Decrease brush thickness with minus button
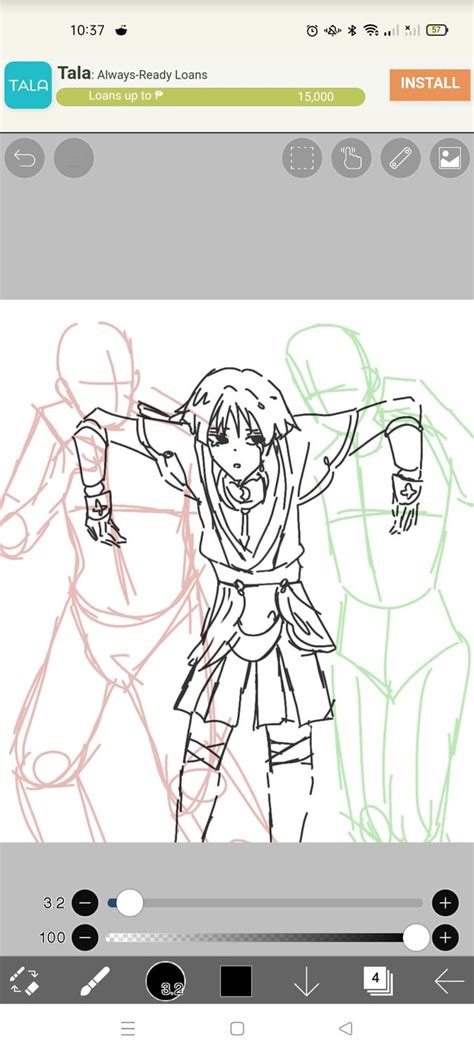 point(85,903)
